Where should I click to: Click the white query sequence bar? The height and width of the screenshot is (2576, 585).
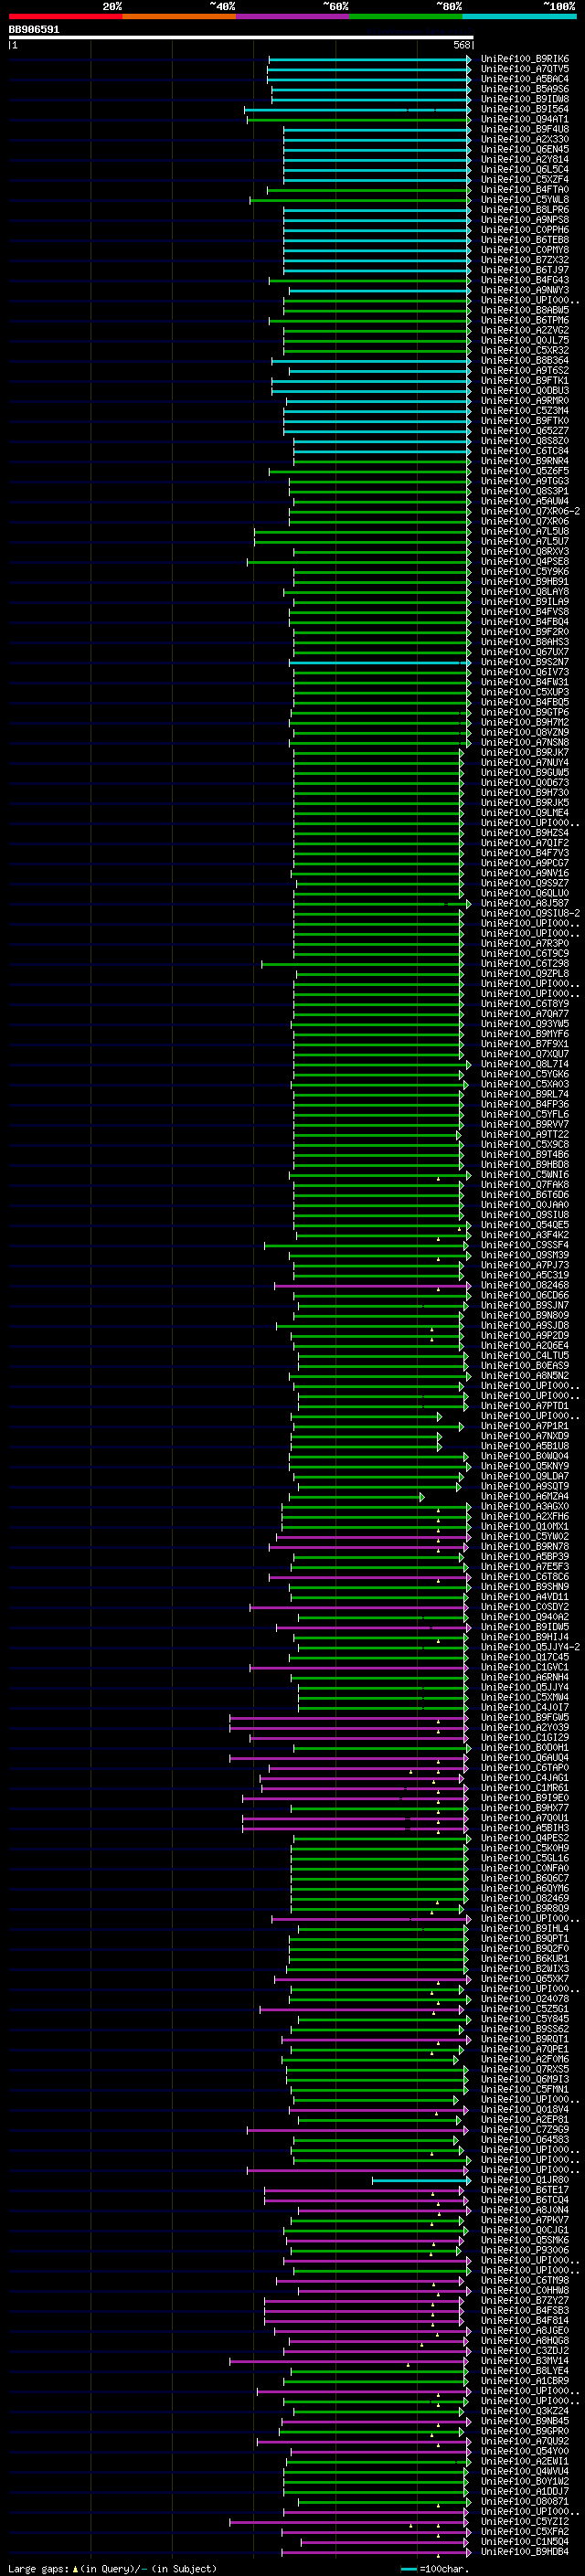point(241,37)
